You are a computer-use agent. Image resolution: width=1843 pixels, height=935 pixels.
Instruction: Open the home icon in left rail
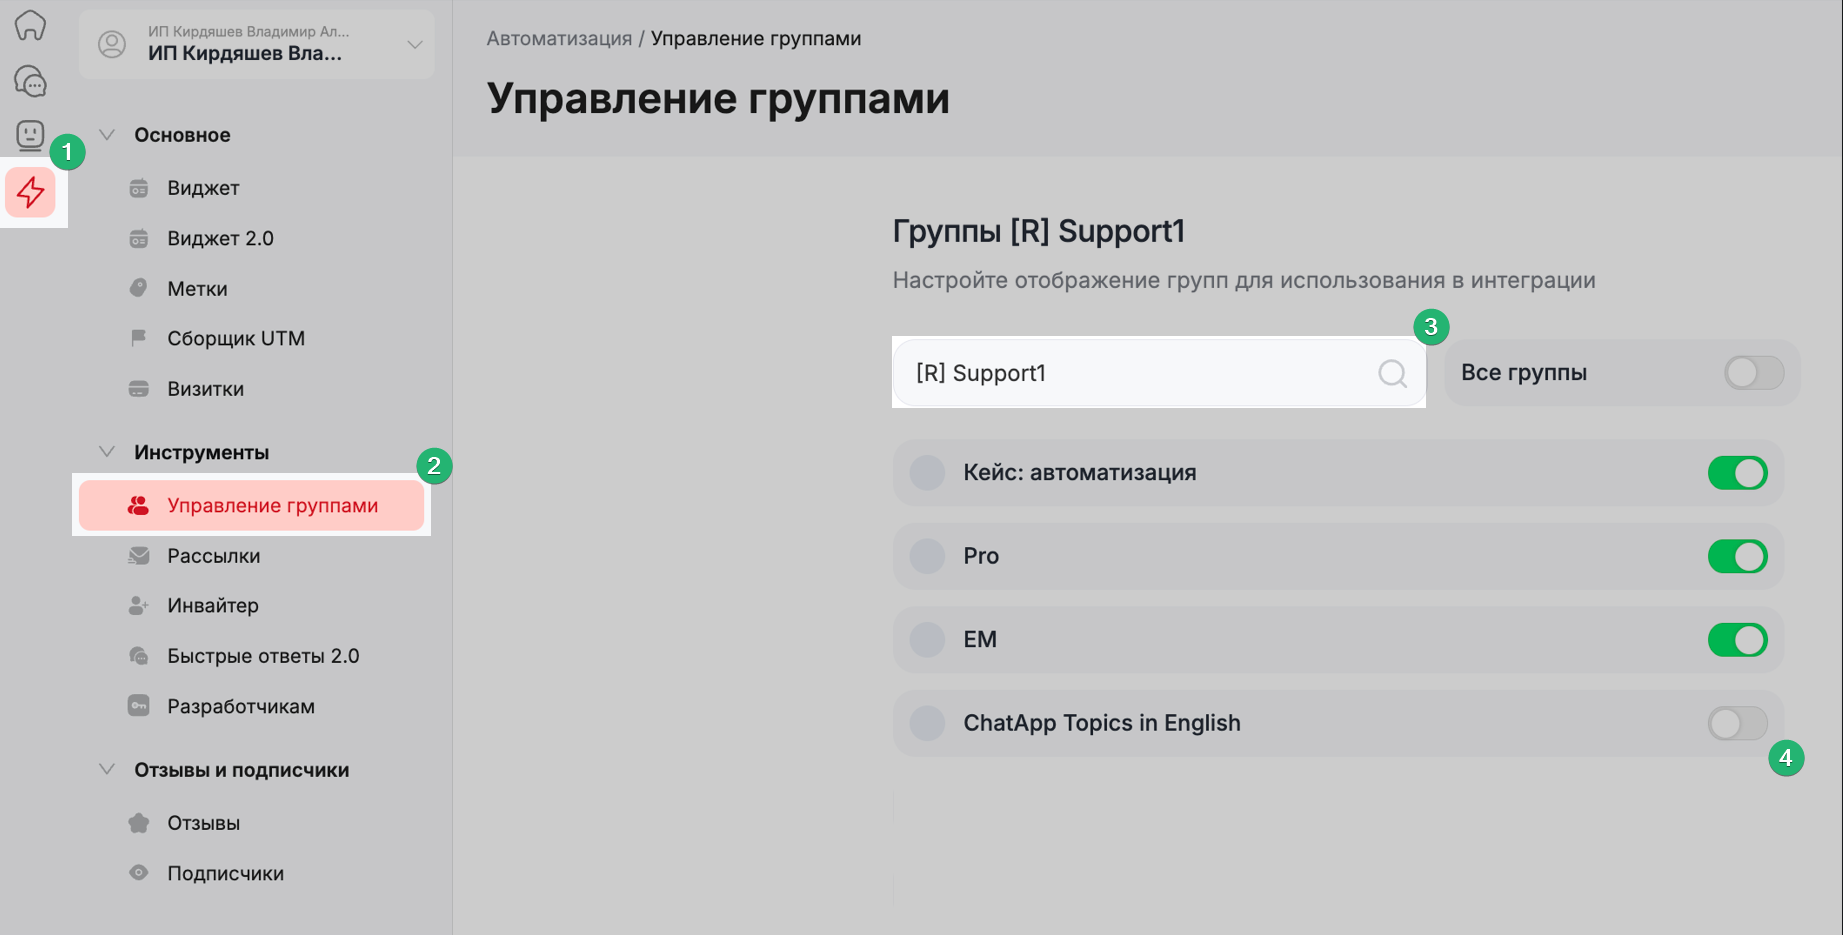[x=30, y=25]
